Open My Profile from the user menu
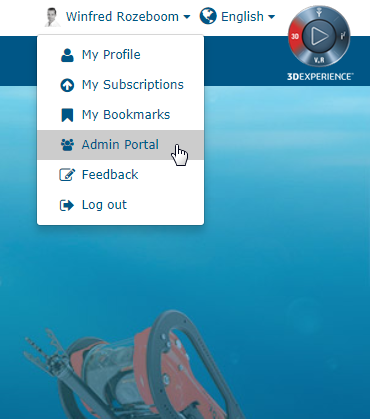This screenshot has height=419, width=370. pos(120,55)
